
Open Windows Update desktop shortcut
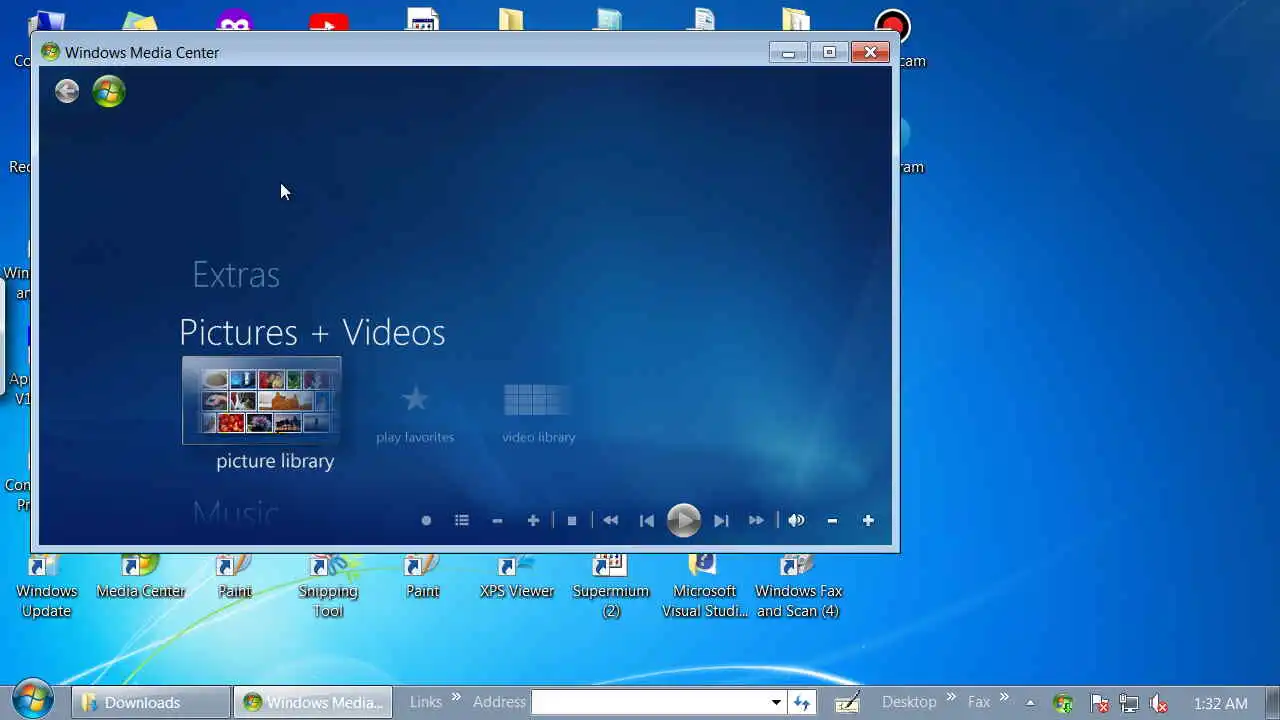pyautogui.click(x=46, y=587)
